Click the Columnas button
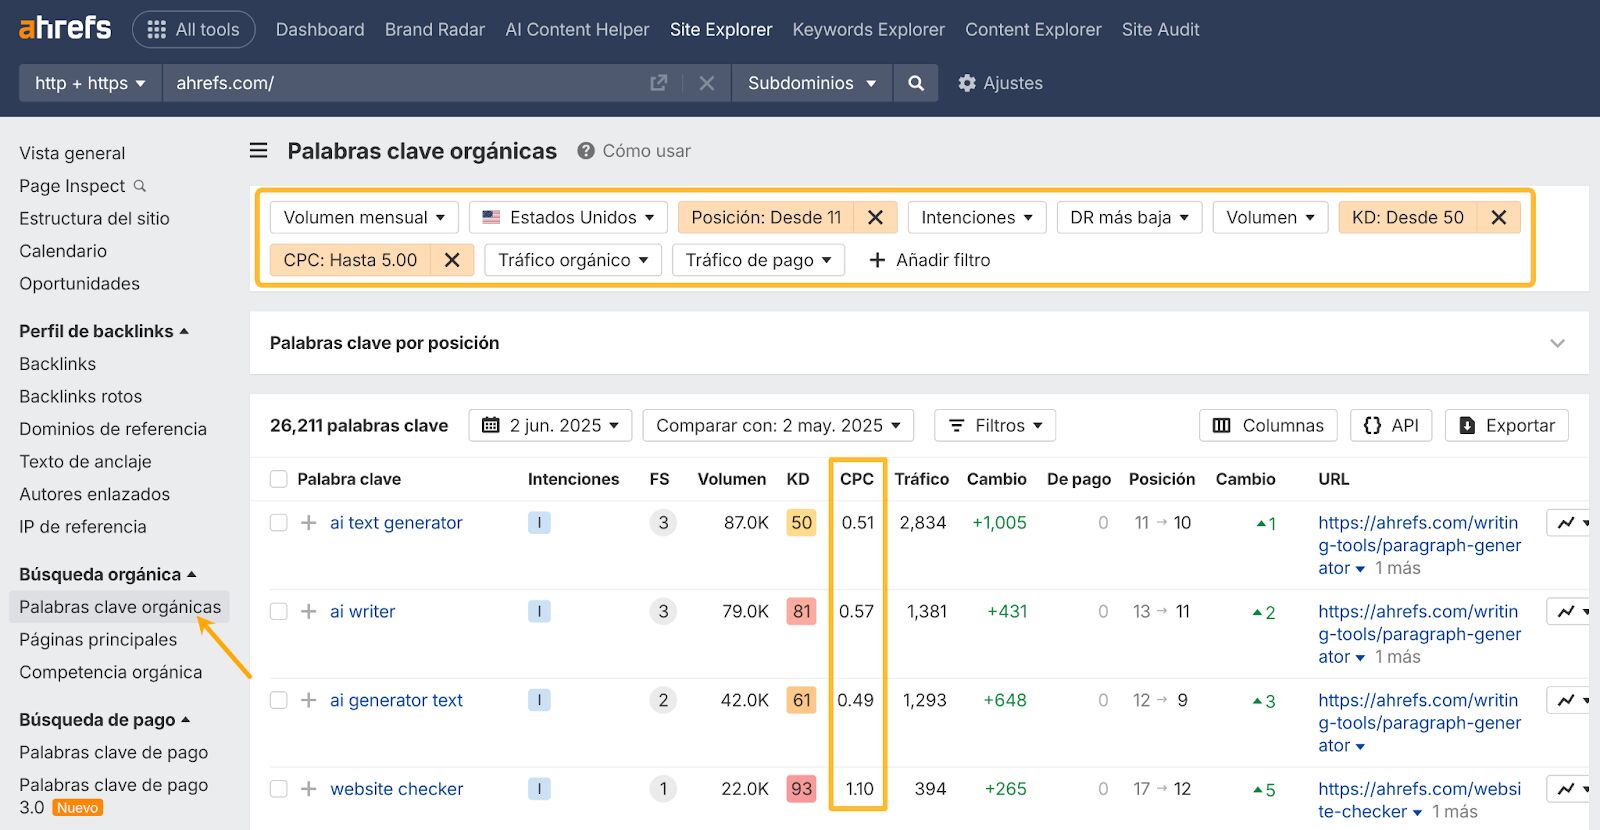Screen dimensions: 1600x830 click(1268, 426)
